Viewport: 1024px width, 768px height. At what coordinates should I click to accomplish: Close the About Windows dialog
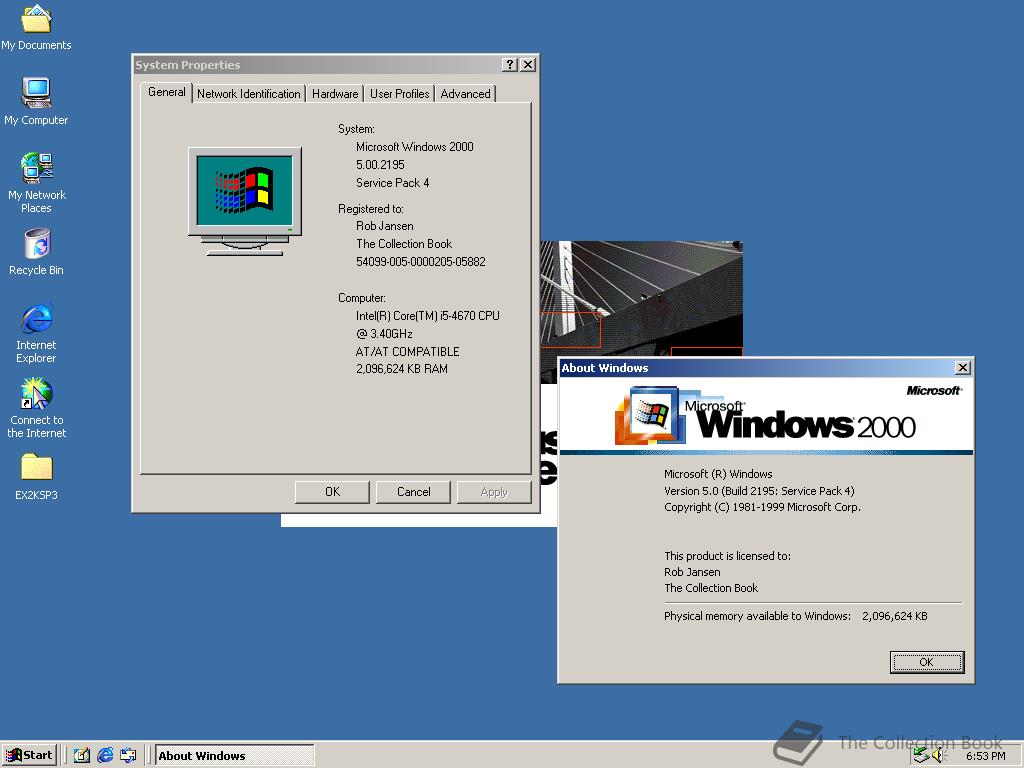point(963,368)
